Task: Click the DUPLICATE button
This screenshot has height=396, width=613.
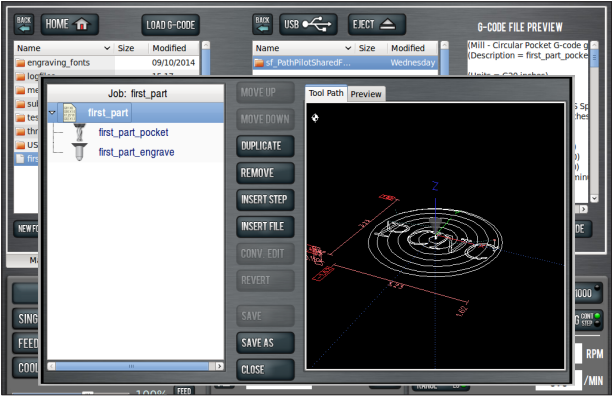Action: [265, 146]
